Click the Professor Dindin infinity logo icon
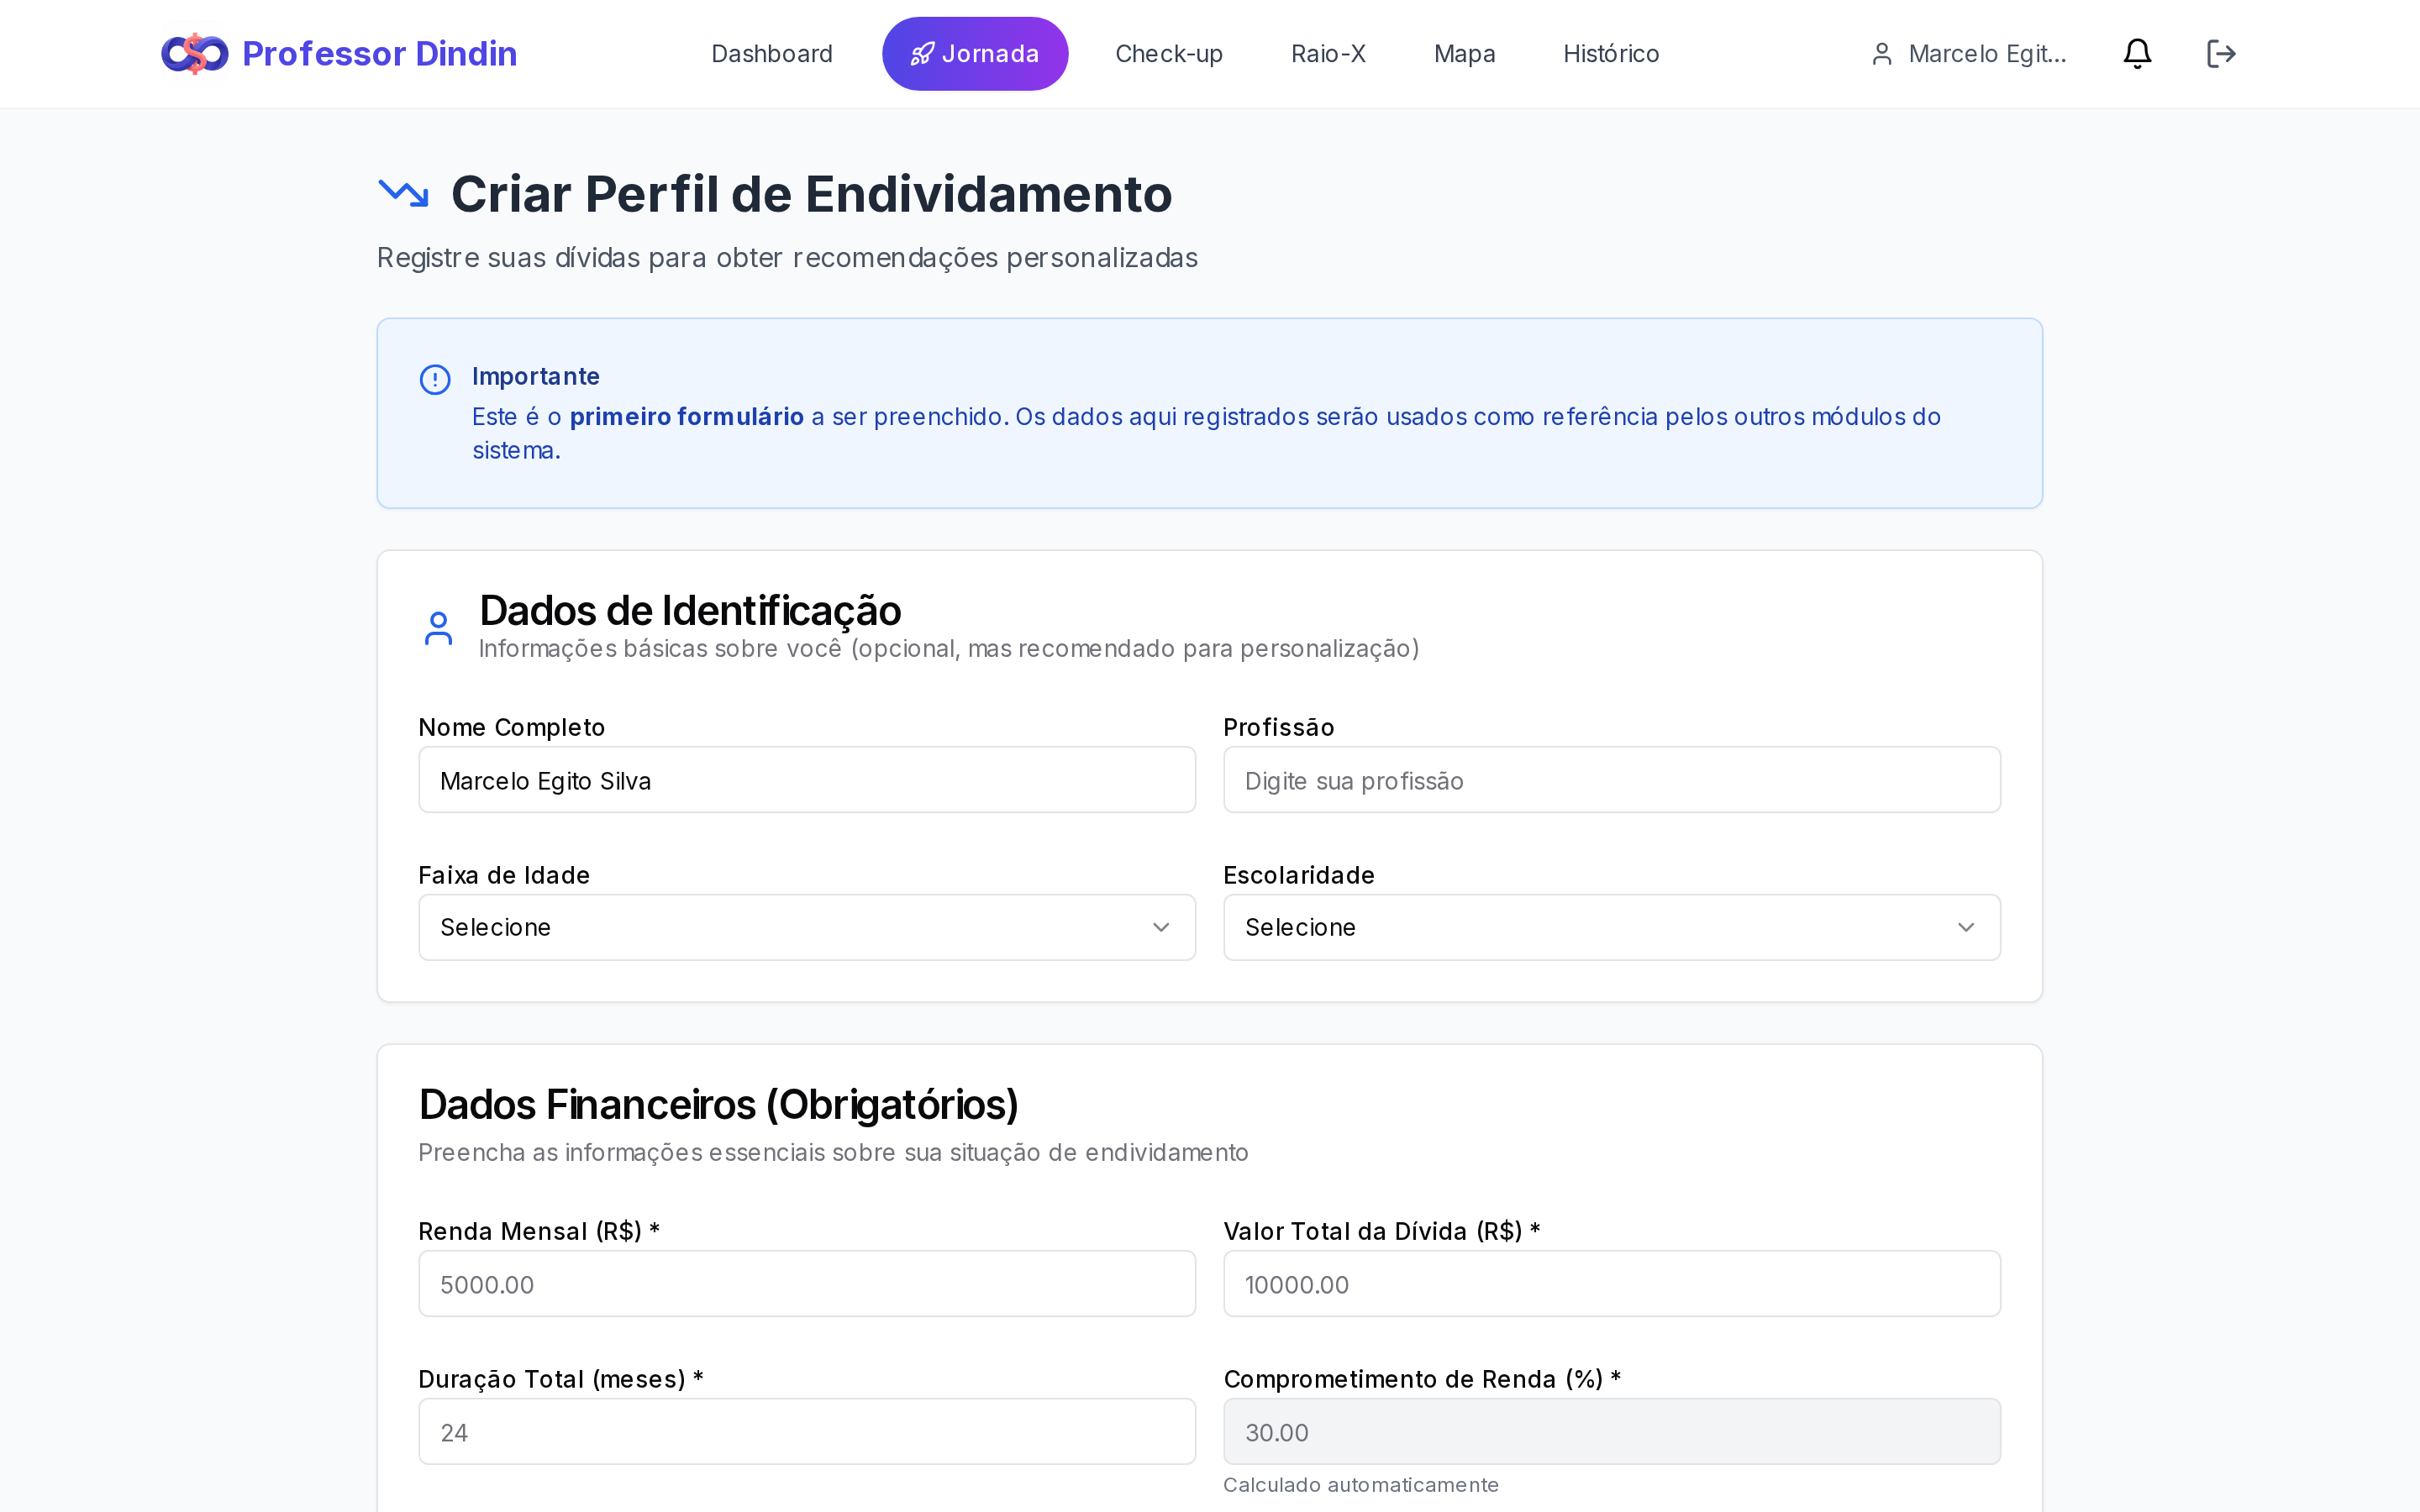This screenshot has height=1512, width=2420. pyautogui.click(x=195, y=54)
